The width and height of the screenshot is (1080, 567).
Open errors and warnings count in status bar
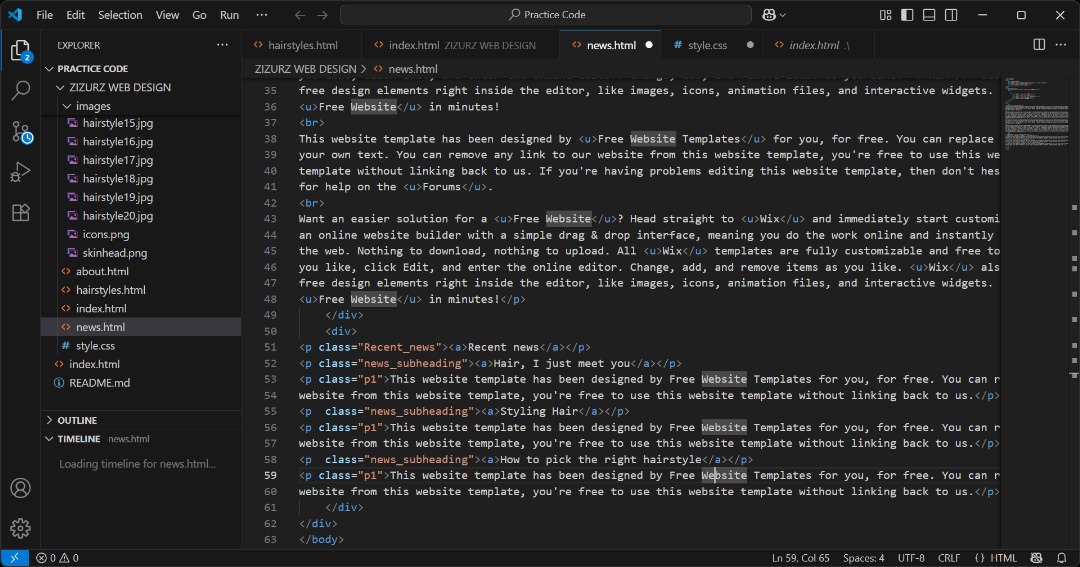tap(57, 558)
